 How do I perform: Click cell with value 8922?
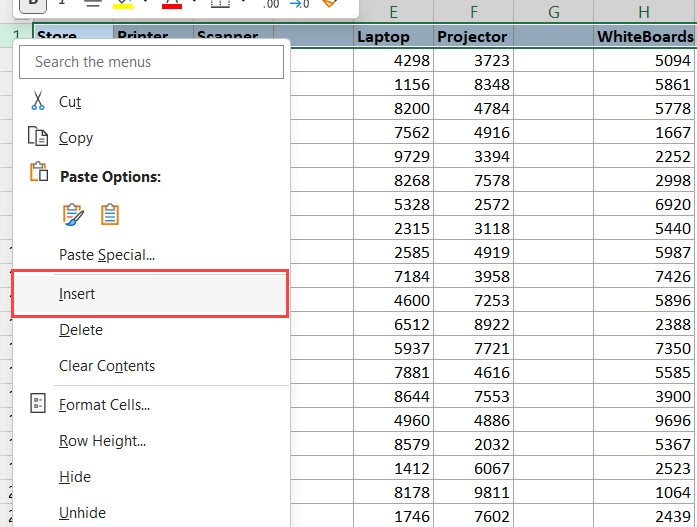(473, 324)
